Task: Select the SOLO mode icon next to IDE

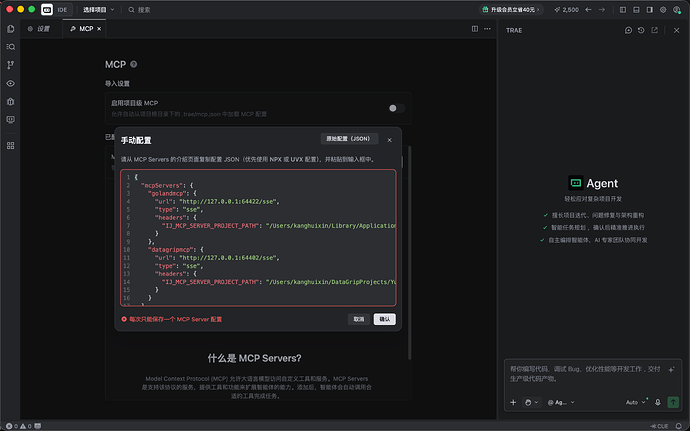Action: 47,10
